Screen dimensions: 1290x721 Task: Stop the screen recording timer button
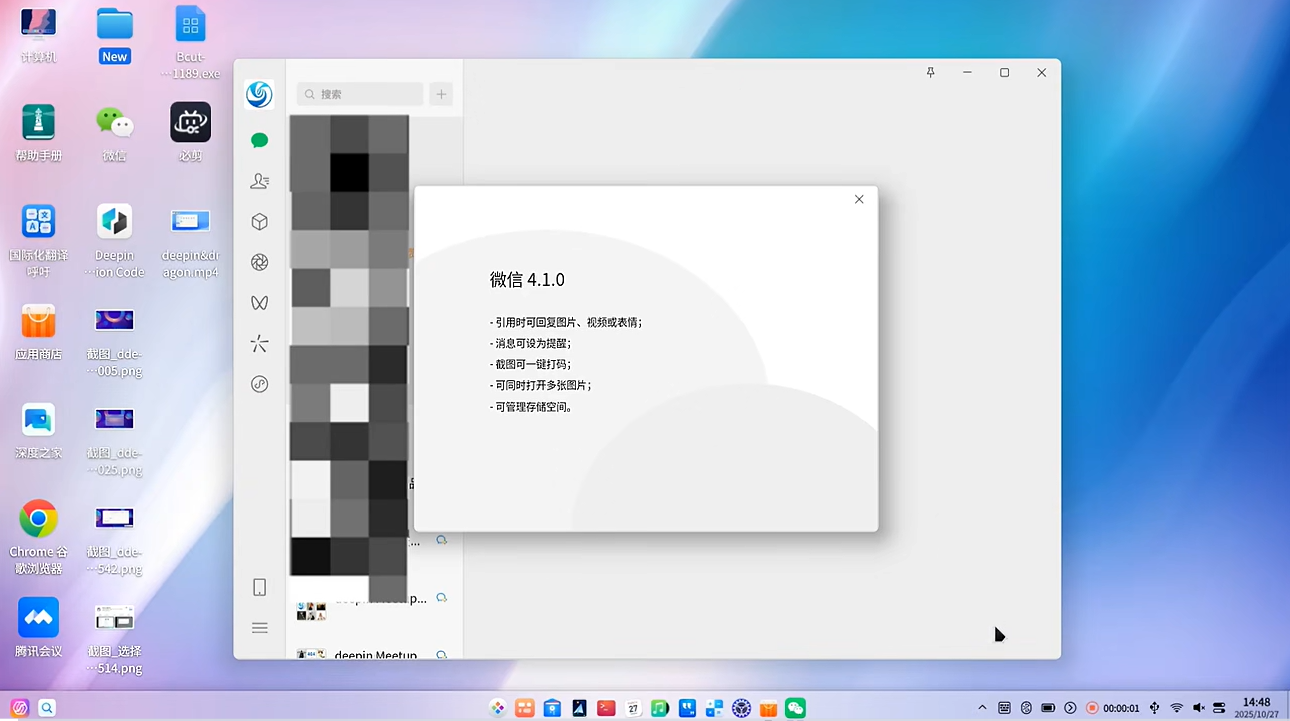(1092, 708)
